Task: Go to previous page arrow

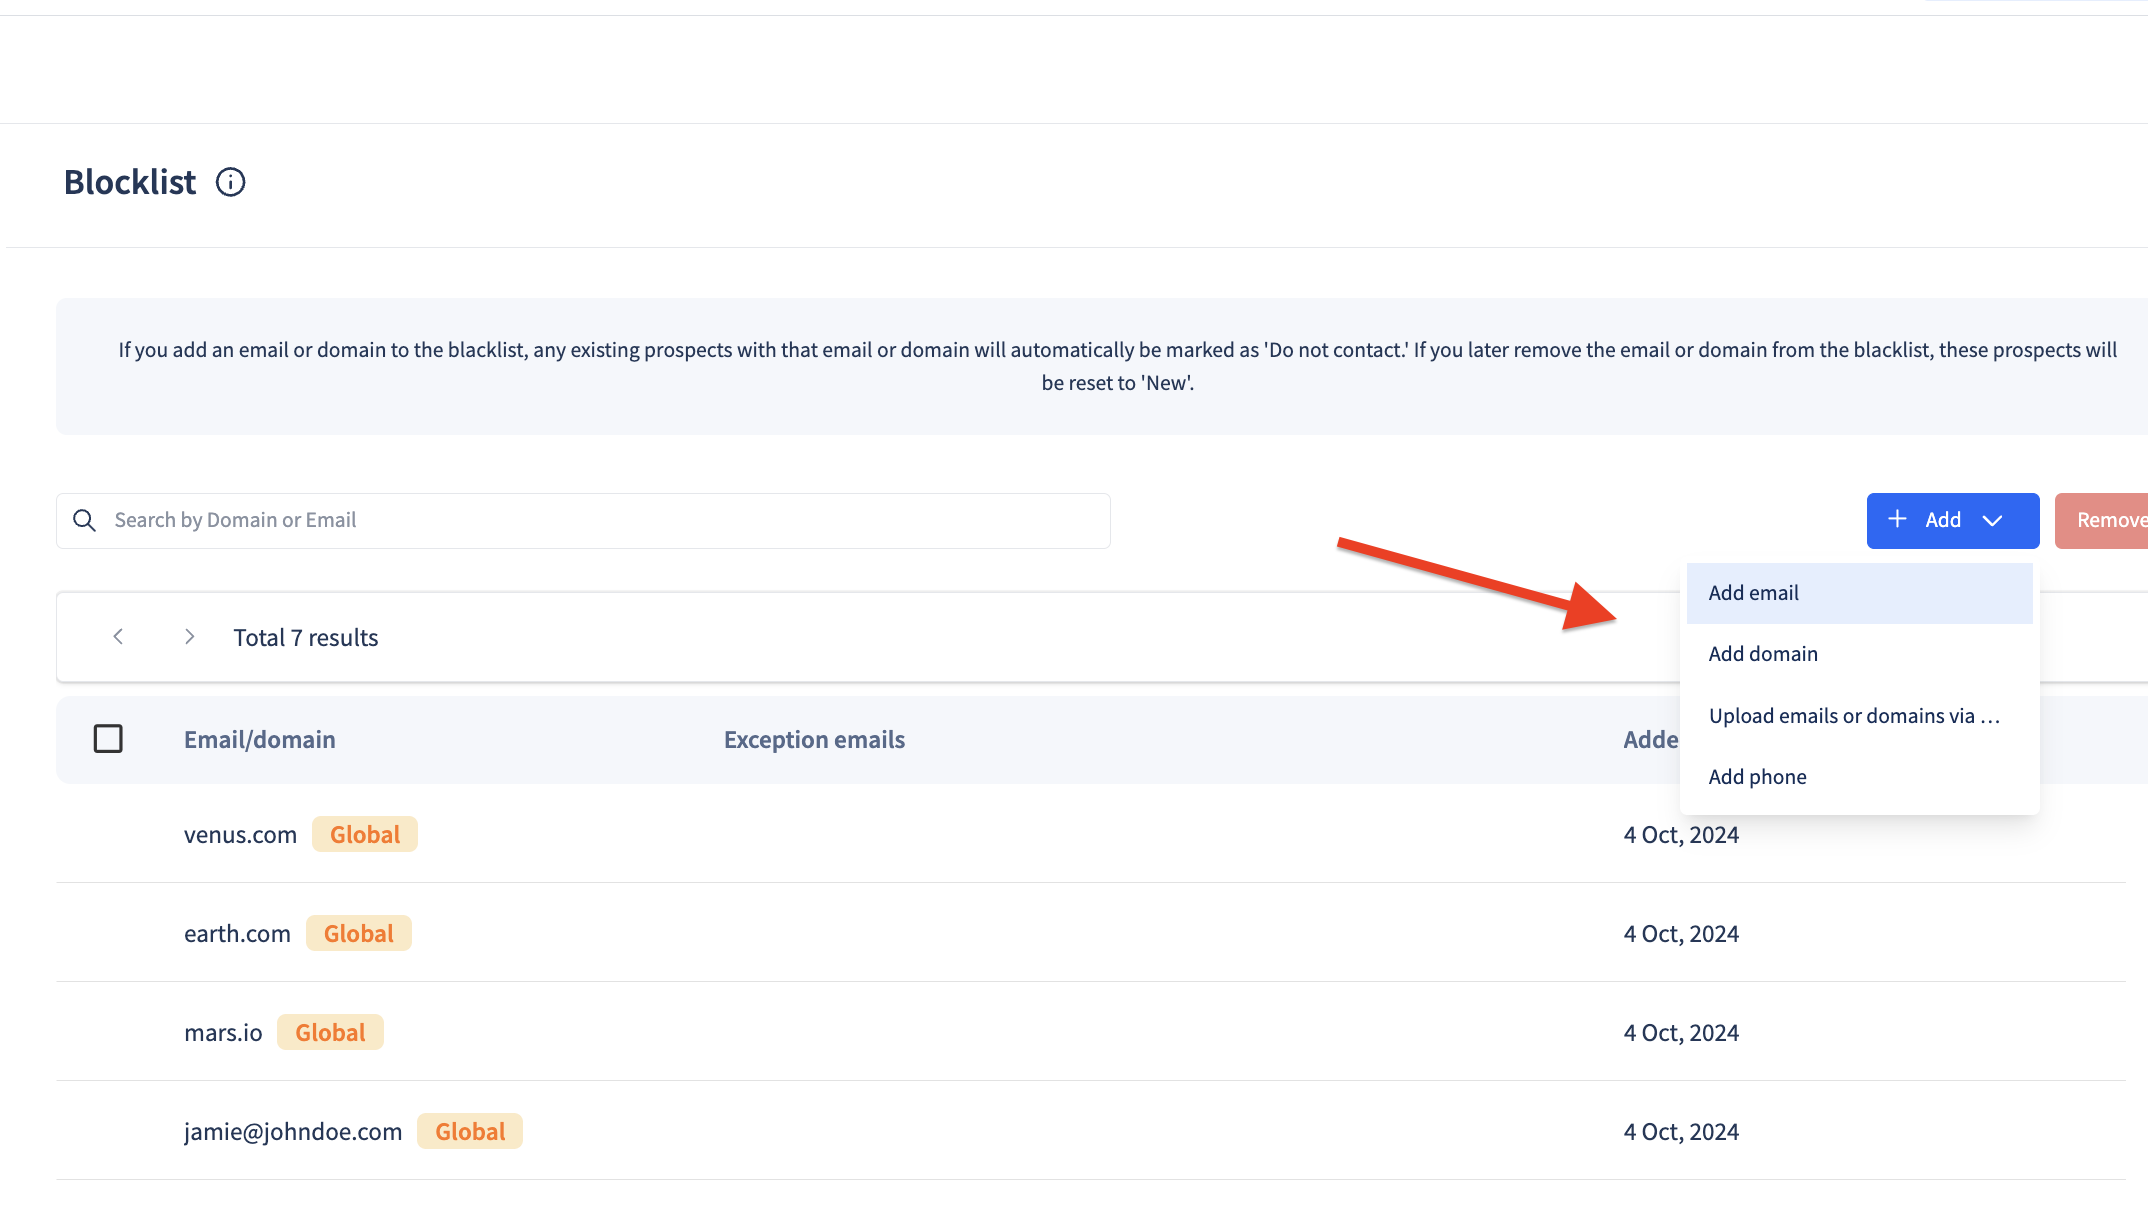Action: [118, 637]
